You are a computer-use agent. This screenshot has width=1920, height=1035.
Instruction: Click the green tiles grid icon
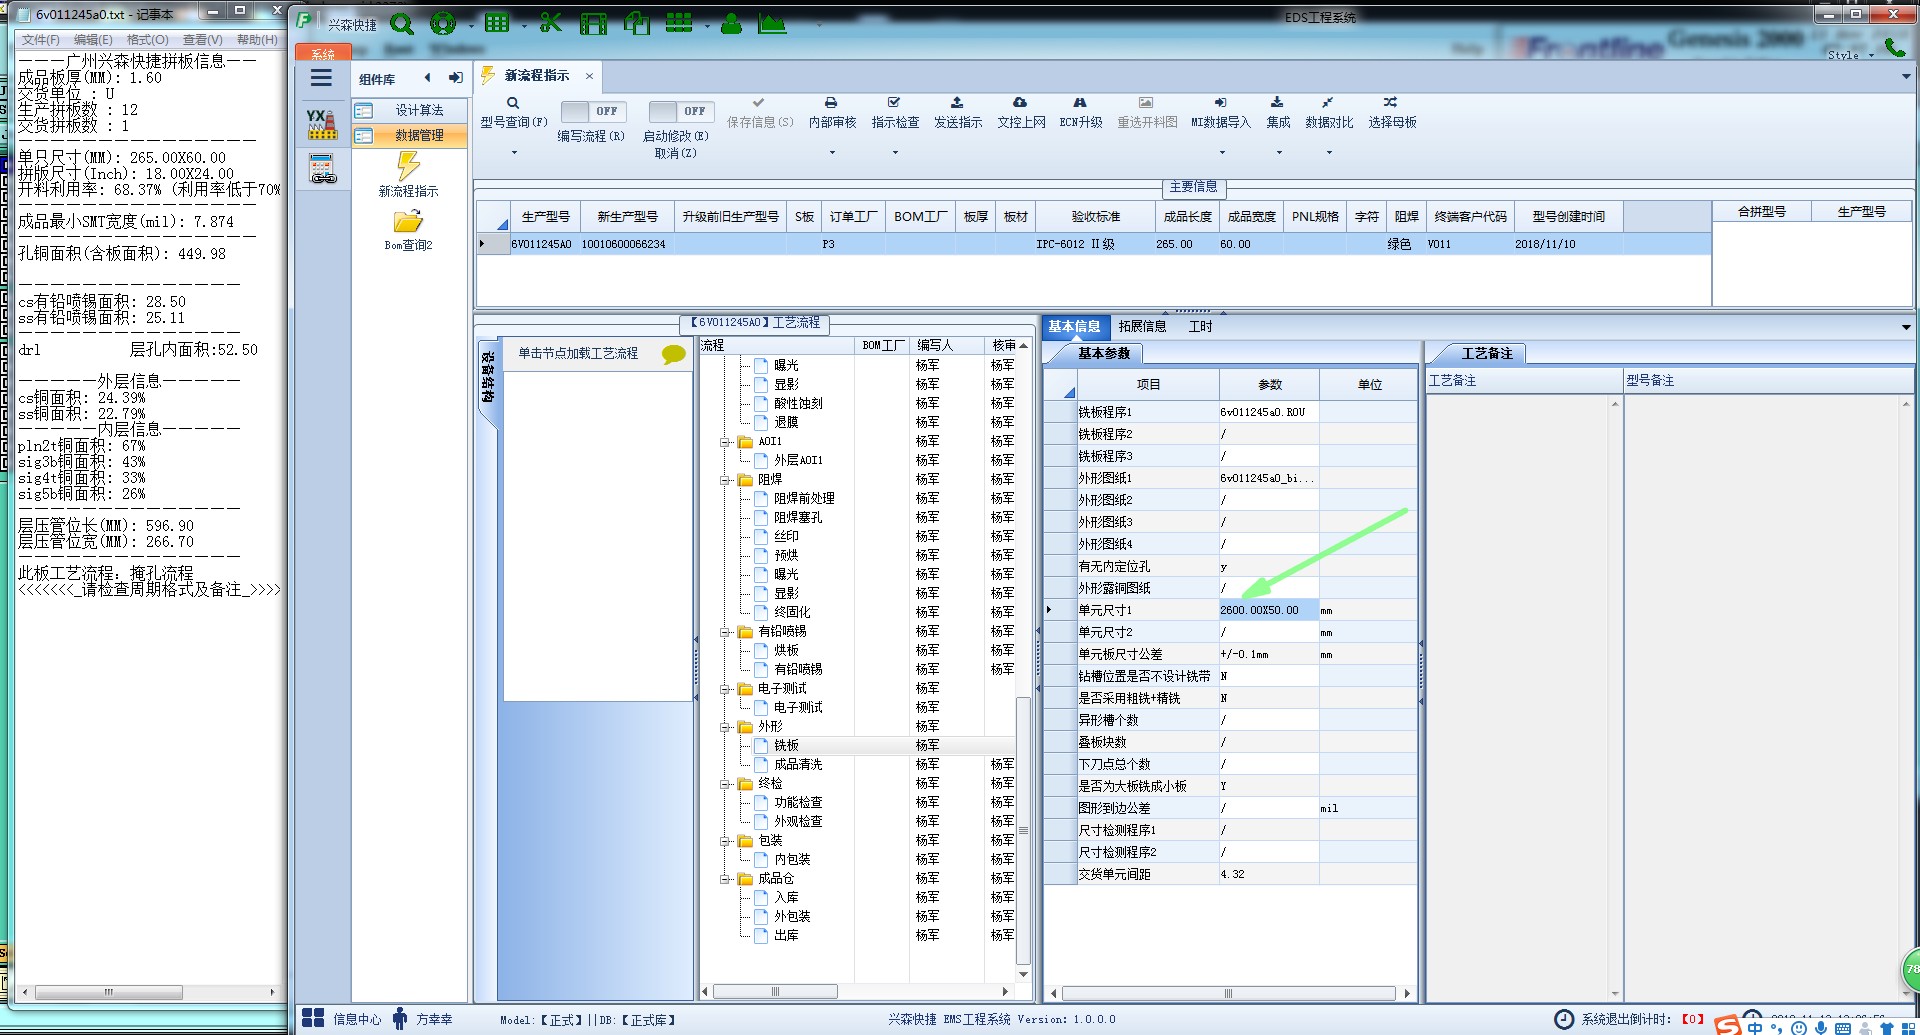pyautogui.click(x=679, y=23)
